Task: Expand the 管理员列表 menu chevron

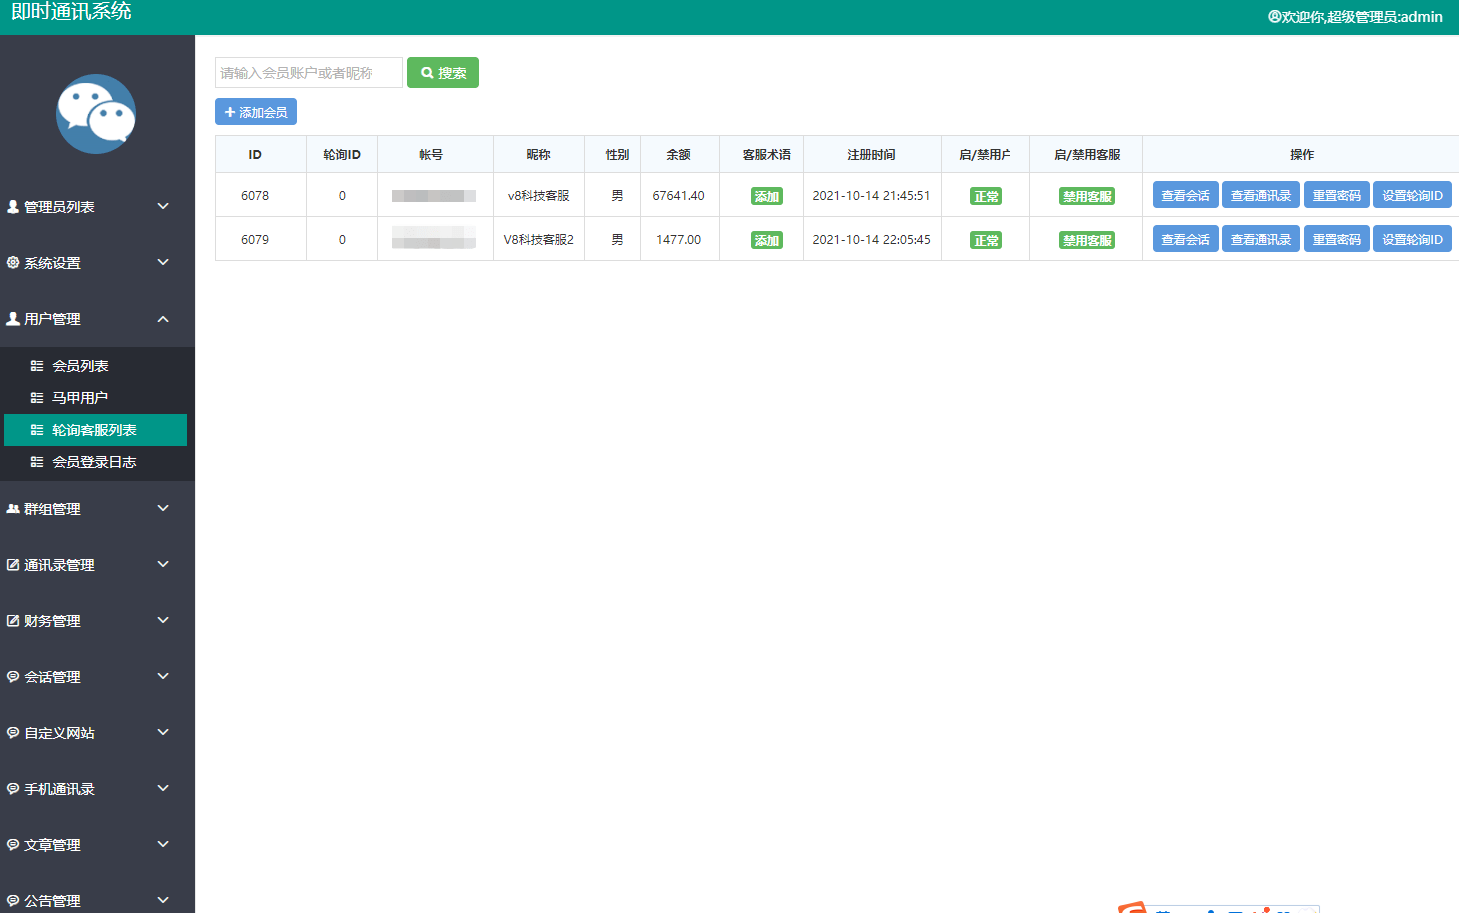Action: (163, 206)
